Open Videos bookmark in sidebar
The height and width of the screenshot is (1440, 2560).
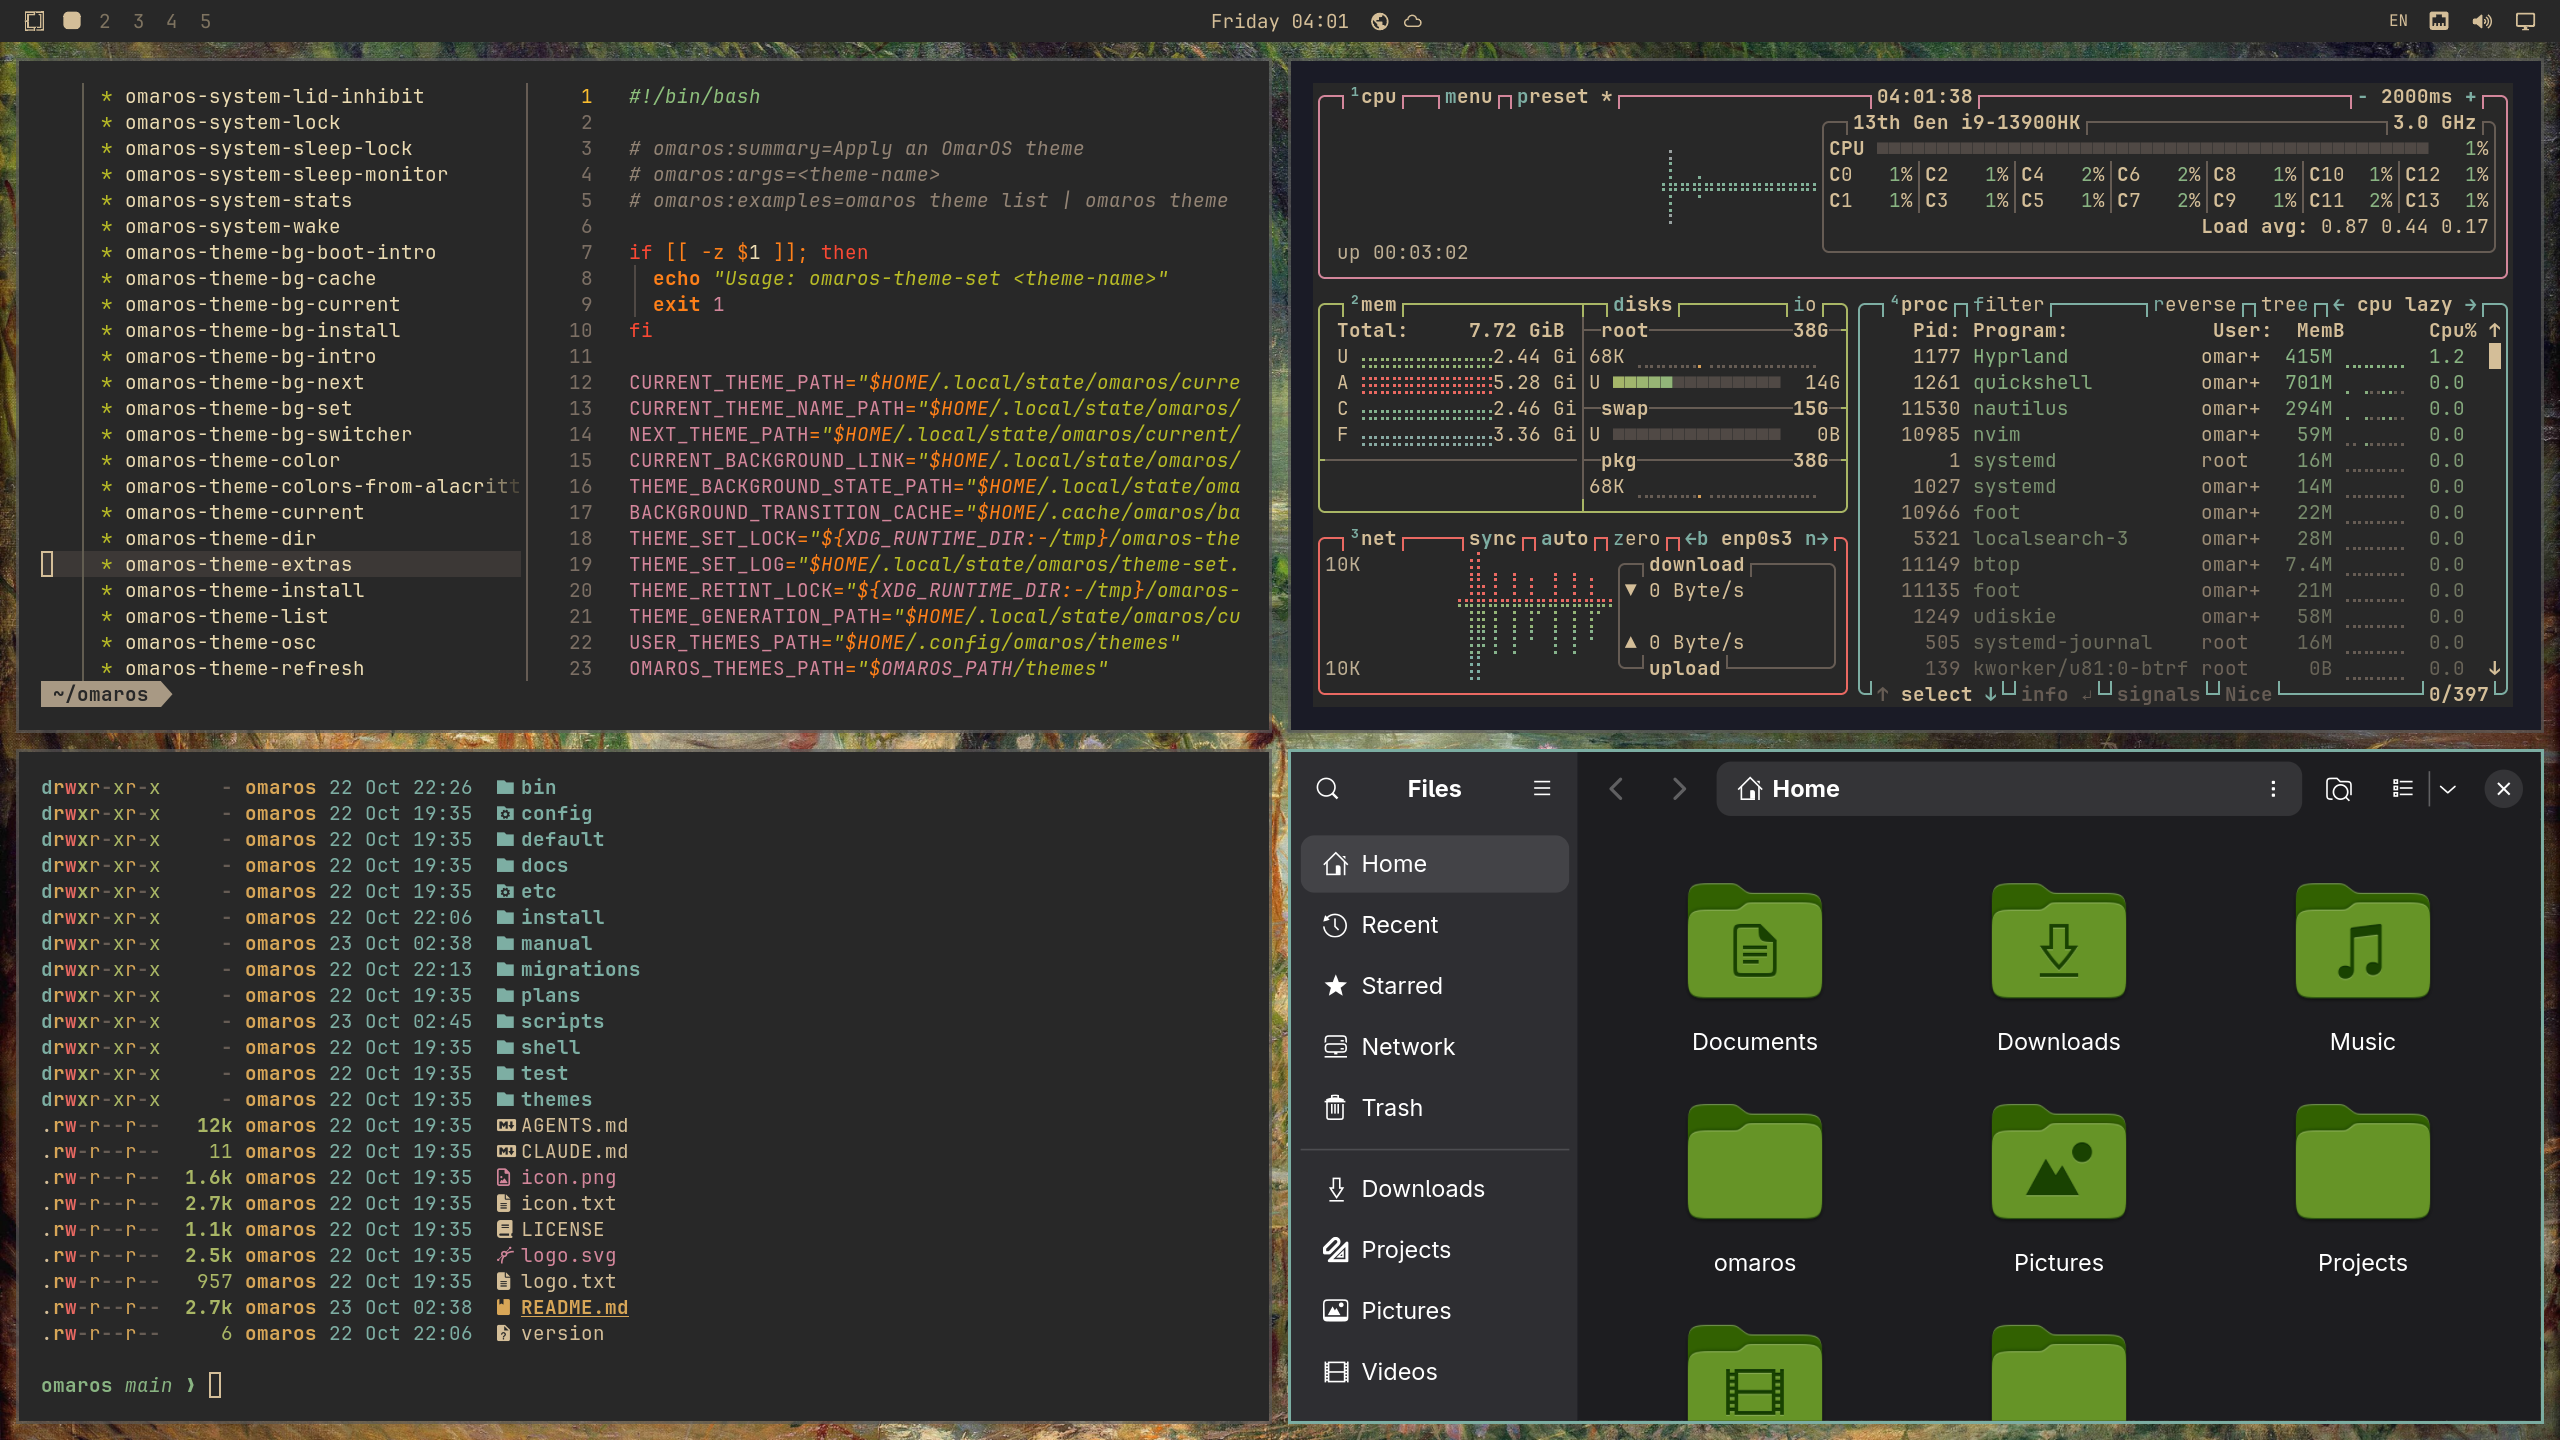(1434, 1372)
